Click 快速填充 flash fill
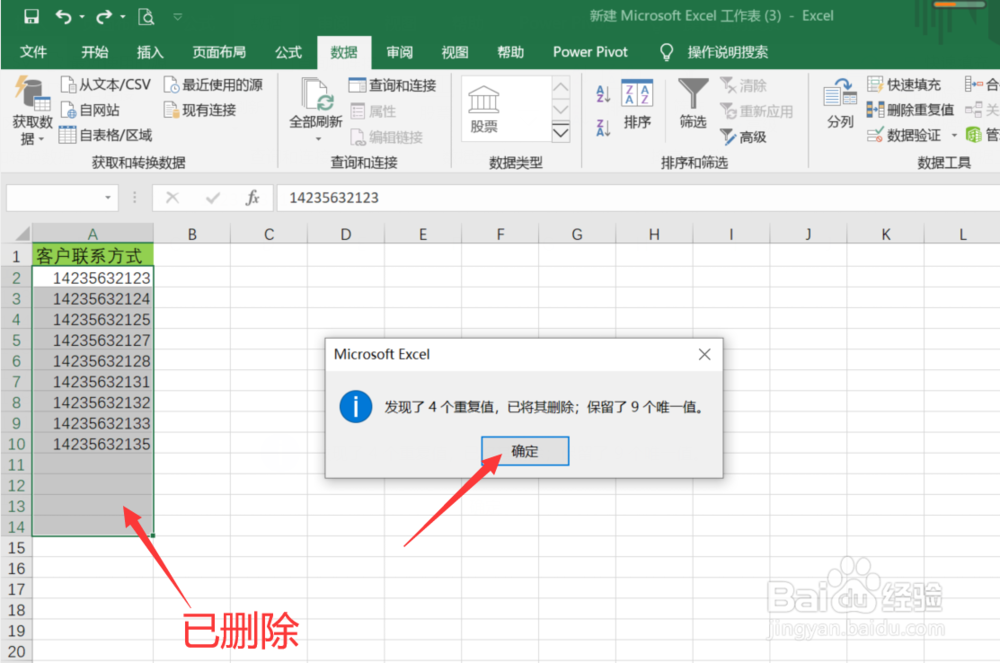The height and width of the screenshot is (663, 1000). pyautogui.click(x=904, y=84)
